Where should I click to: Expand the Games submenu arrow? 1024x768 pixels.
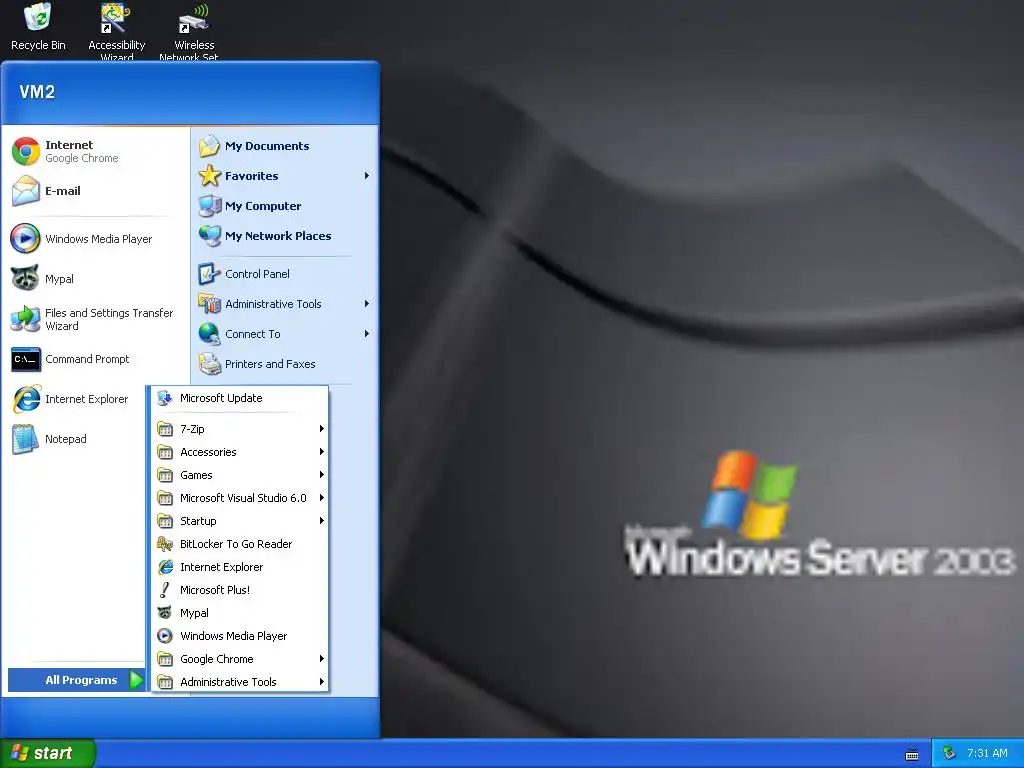click(321, 475)
